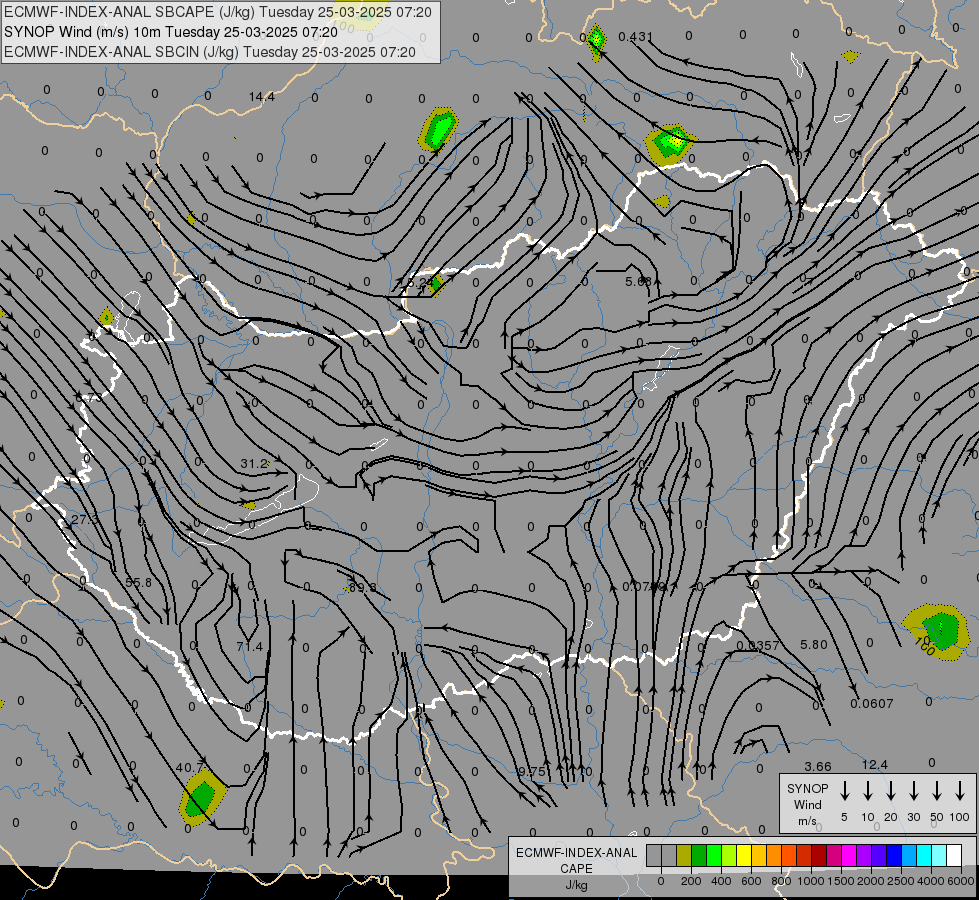Pick the pure blue swatch in CAPE legend
Screen dimensions: 979x900
[x=894, y=855]
